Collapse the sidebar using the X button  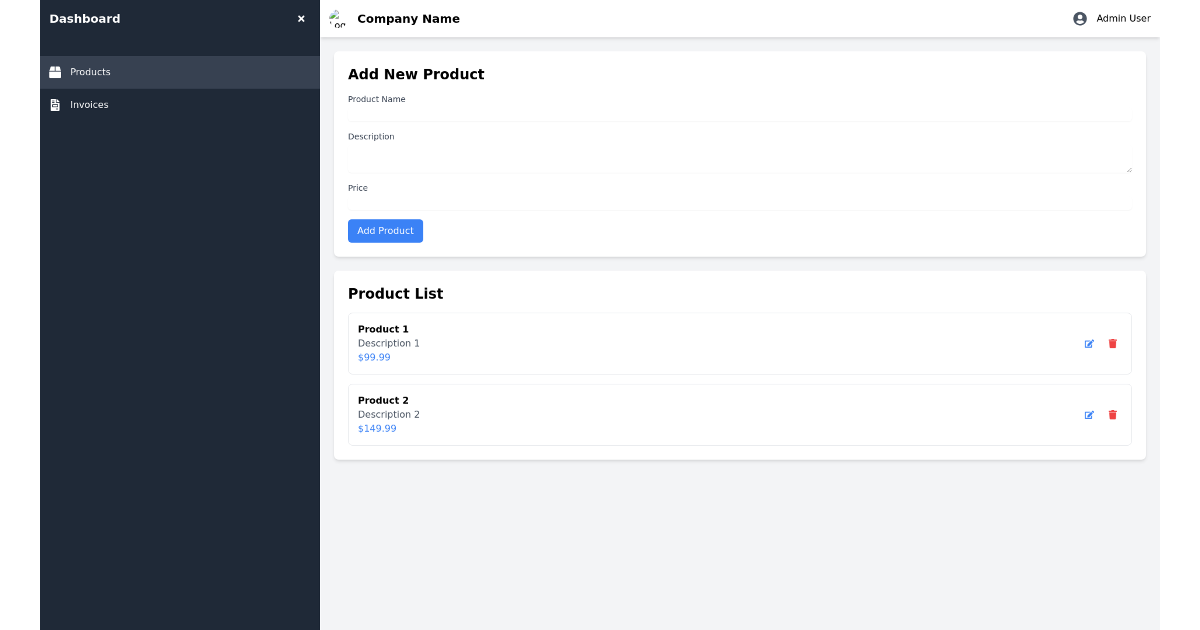coord(301,18)
